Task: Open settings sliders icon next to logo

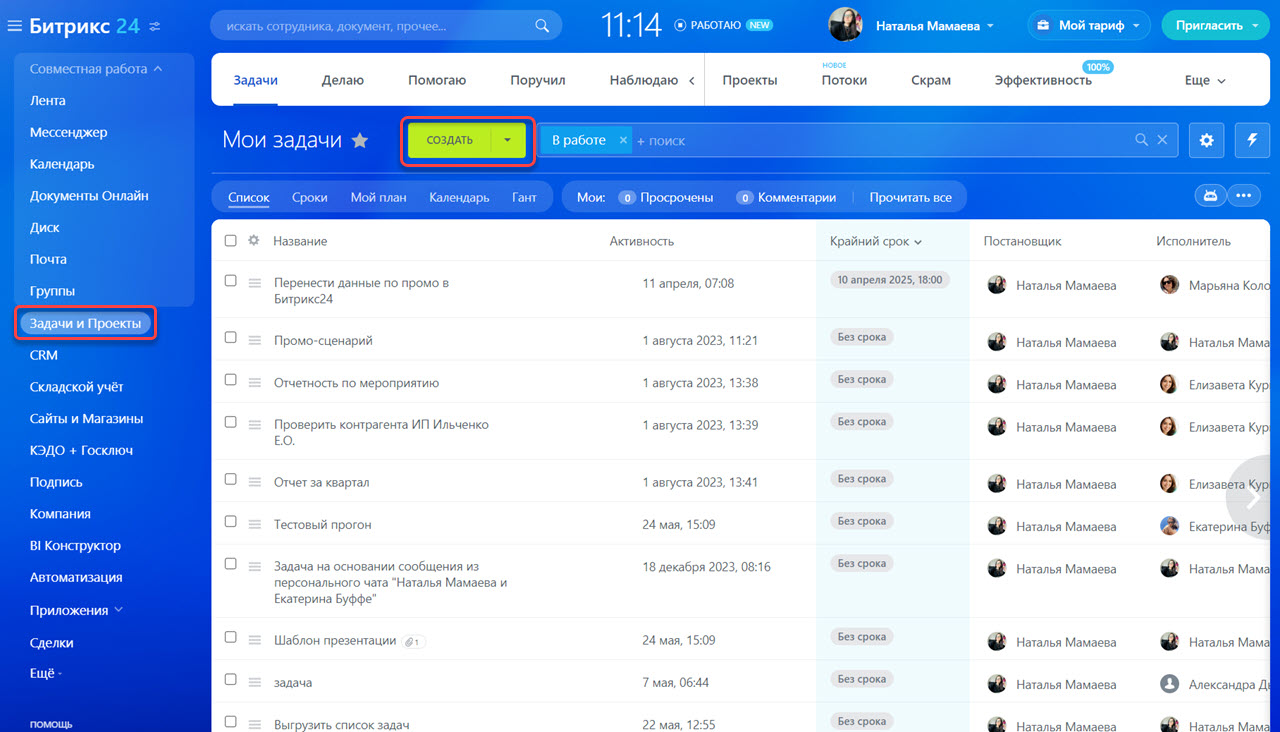Action: click(x=154, y=26)
